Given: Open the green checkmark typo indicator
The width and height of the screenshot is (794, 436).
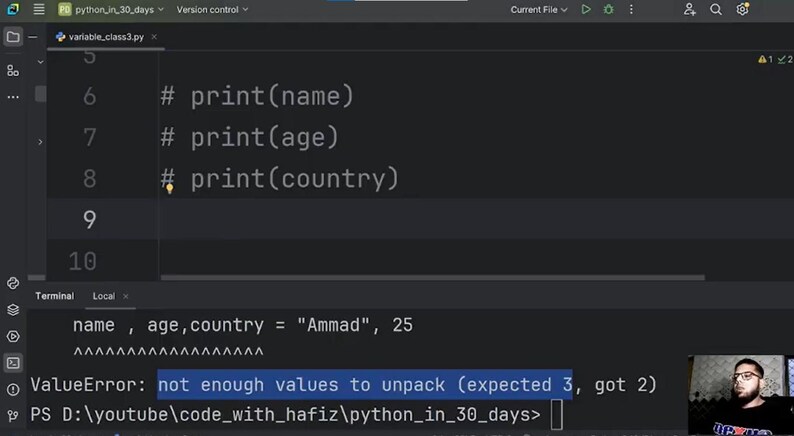Looking at the screenshot, I should [785, 59].
